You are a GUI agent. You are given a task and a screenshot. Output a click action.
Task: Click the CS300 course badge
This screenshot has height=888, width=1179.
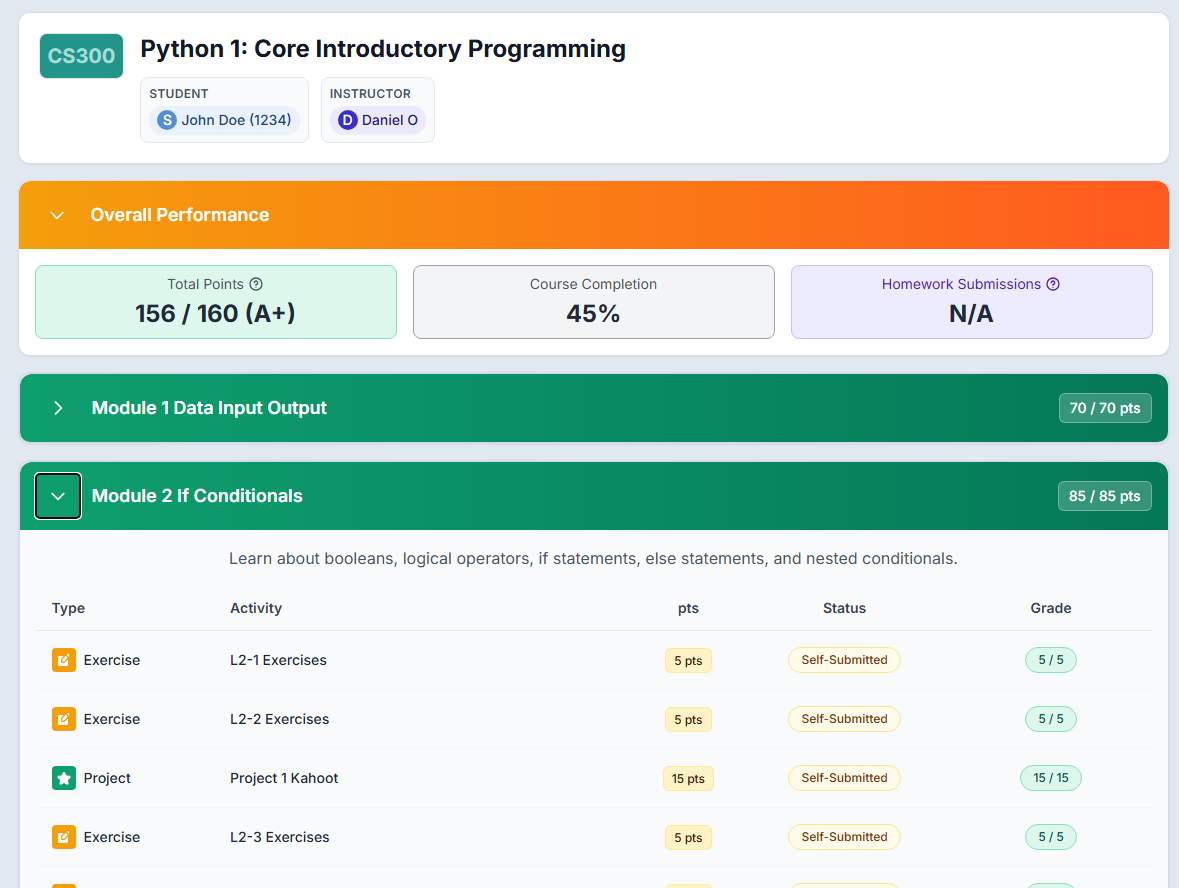click(x=81, y=56)
